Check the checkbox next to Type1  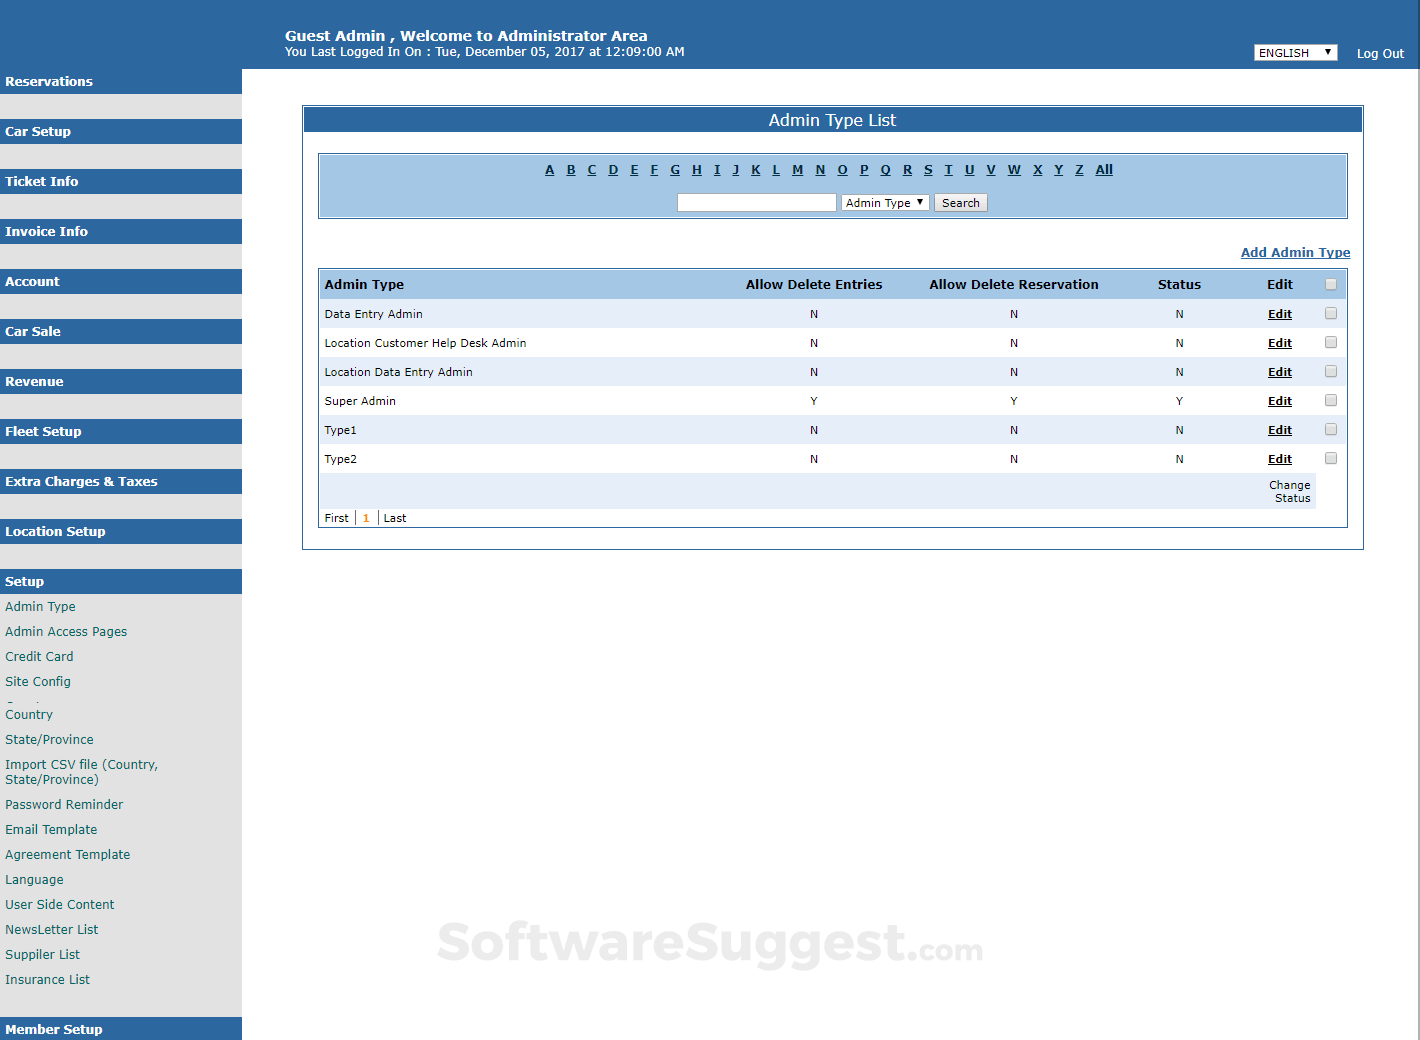coord(1331,428)
